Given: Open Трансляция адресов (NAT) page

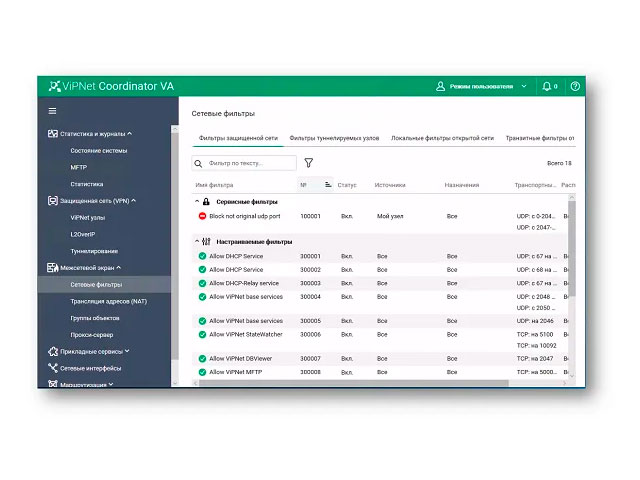Looking at the screenshot, I should tap(108, 301).
